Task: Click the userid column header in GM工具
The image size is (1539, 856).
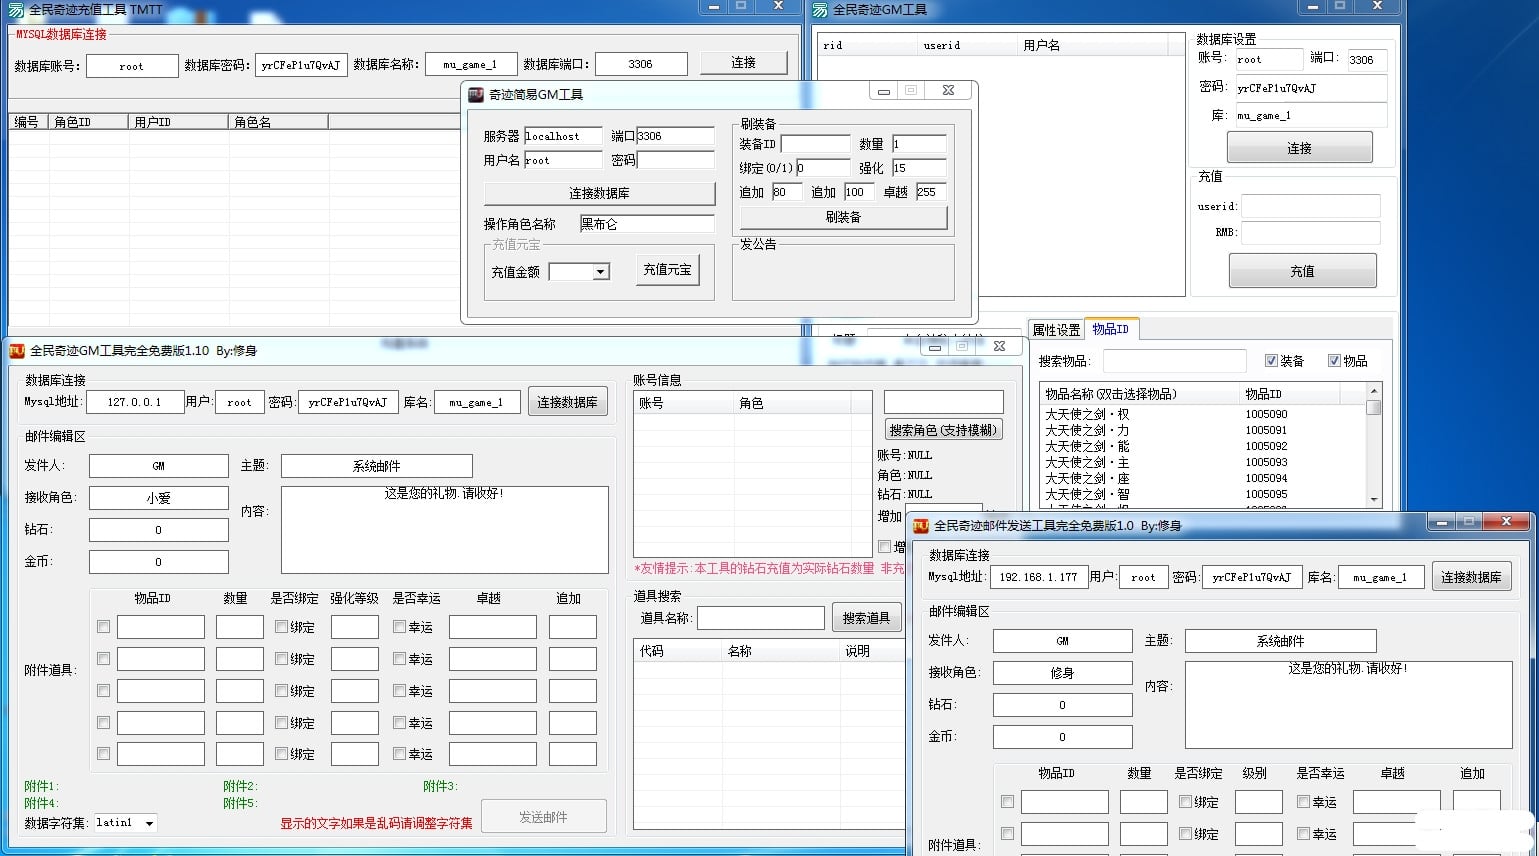Action: 967,45
